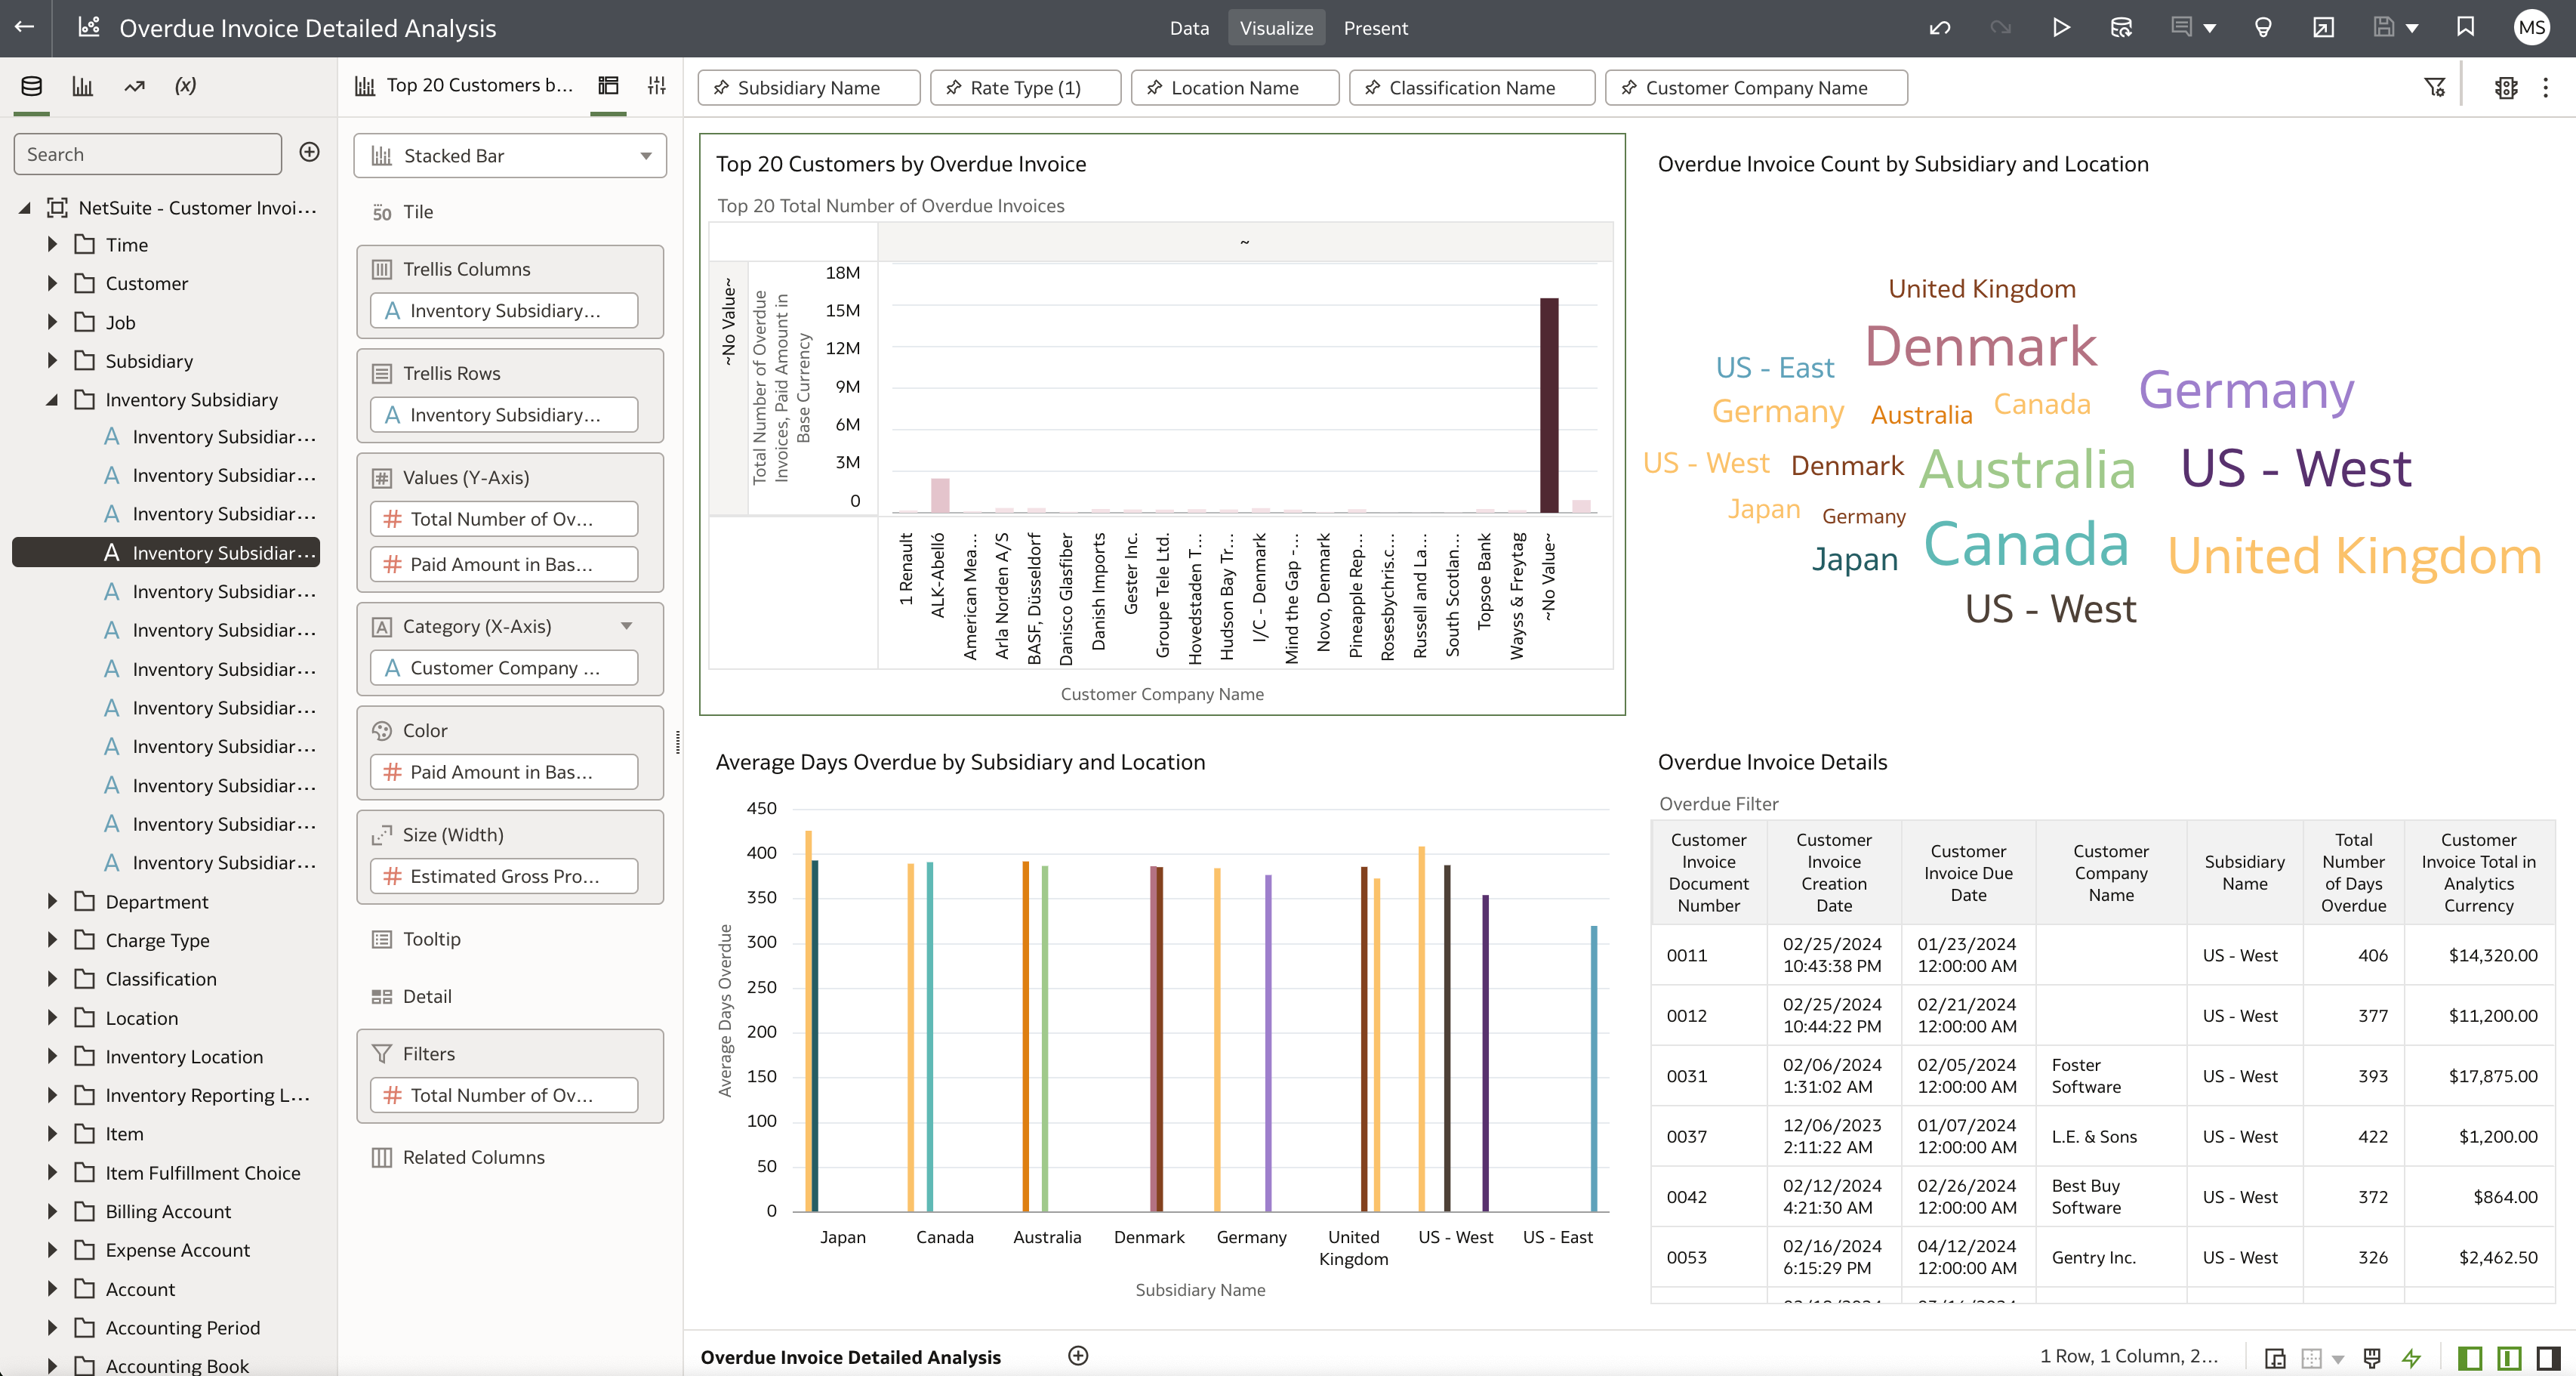
Task: Click the Undo arrow icon
Action: tap(1939, 28)
